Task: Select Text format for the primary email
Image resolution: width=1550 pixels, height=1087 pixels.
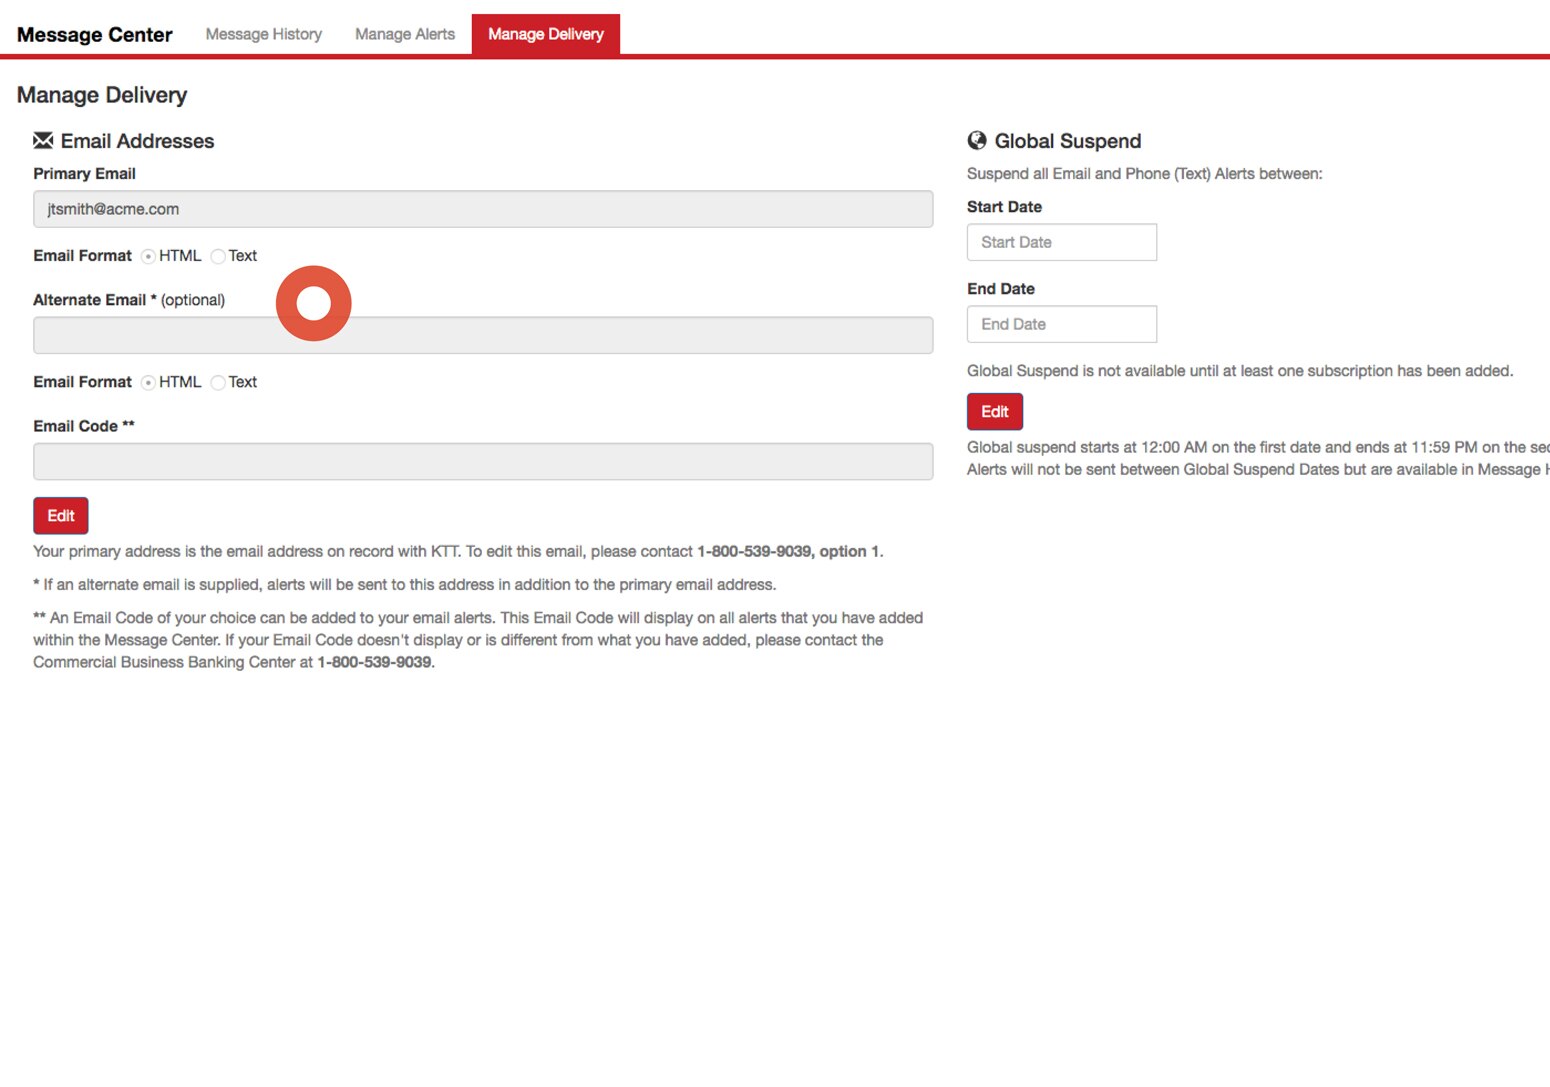Action: pyautogui.click(x=218, y=256)
